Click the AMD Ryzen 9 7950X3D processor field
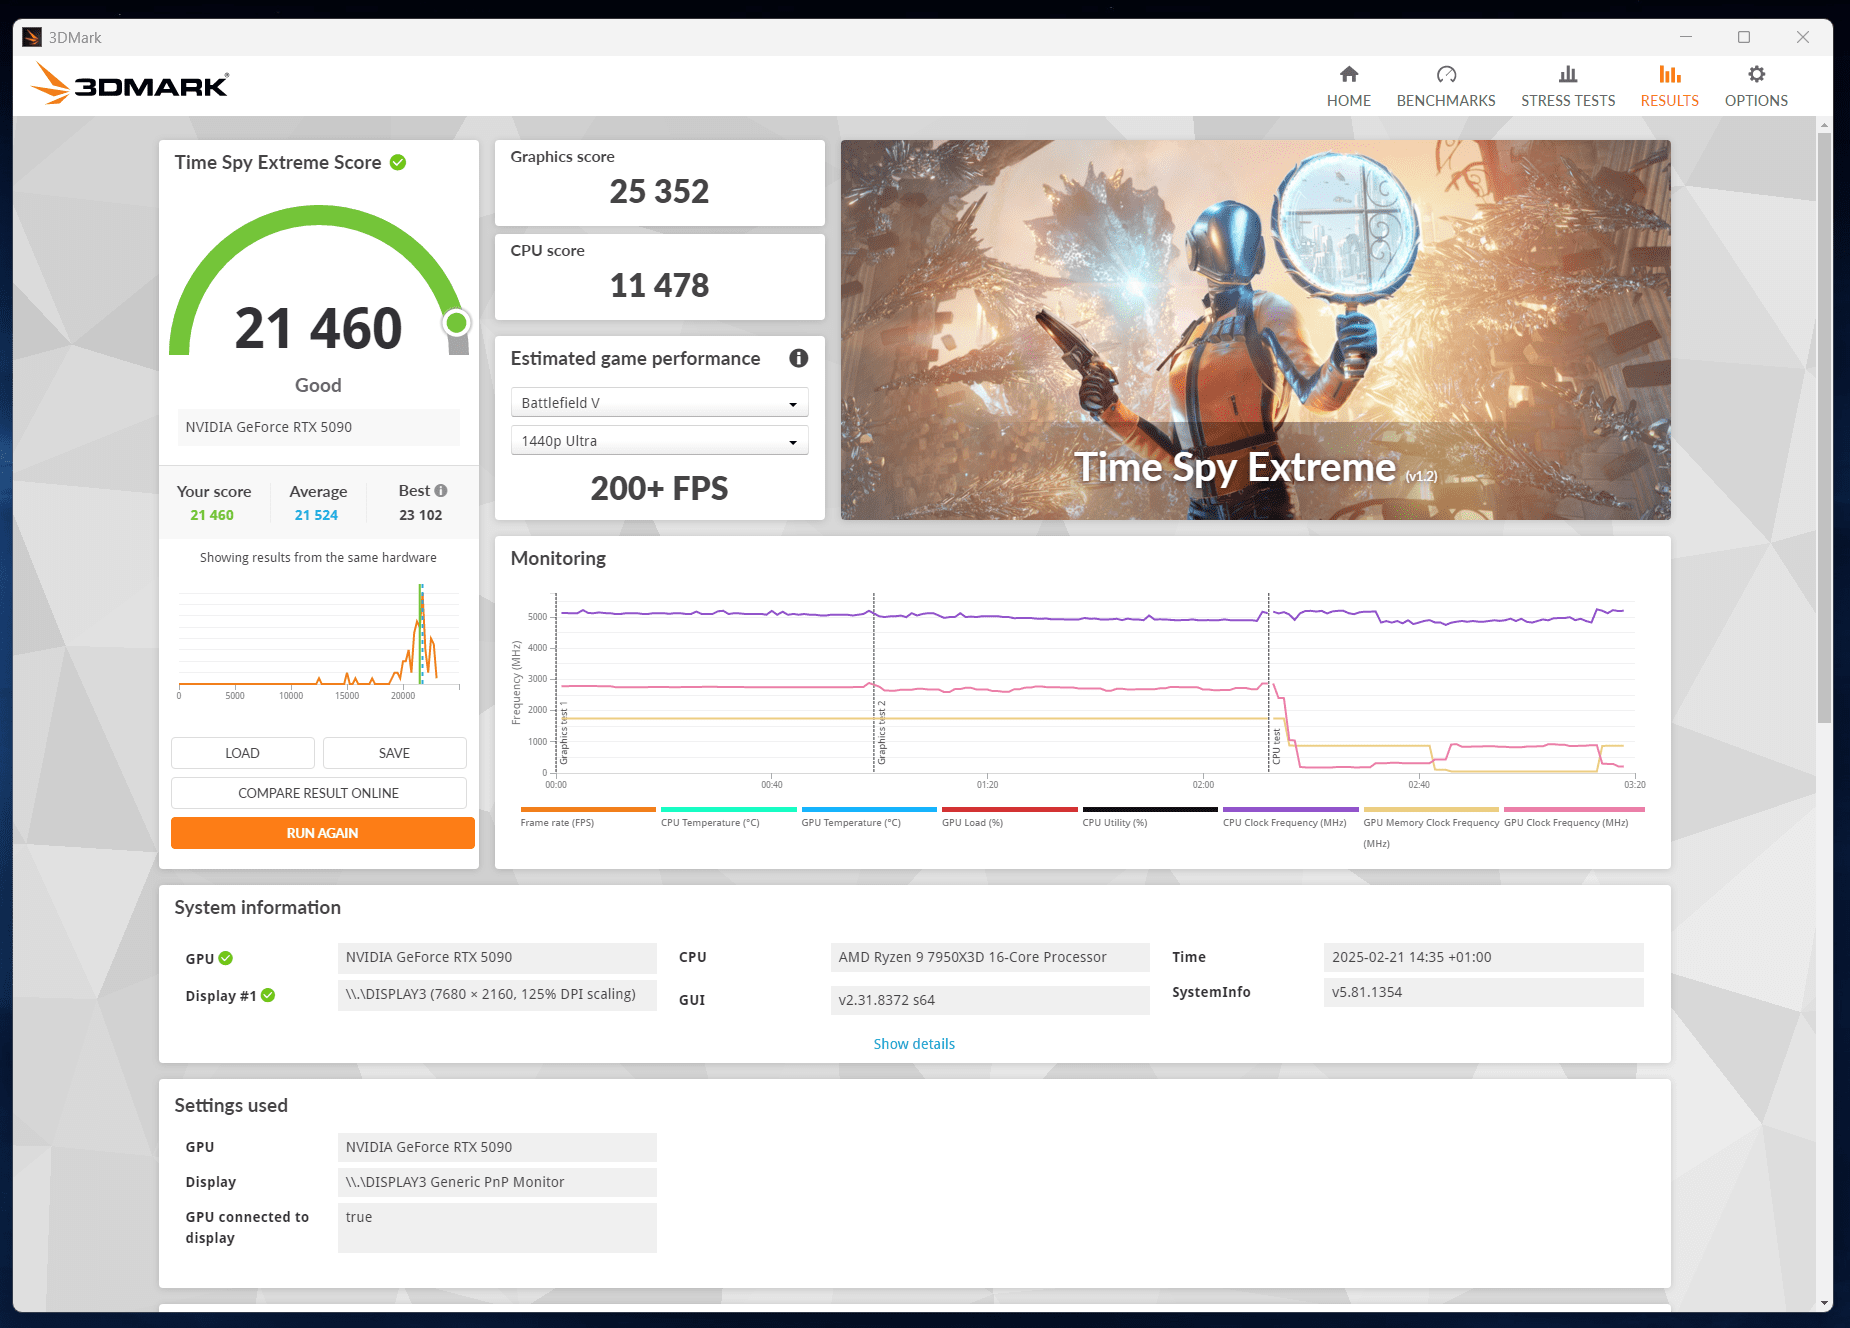 click(990, 957)
